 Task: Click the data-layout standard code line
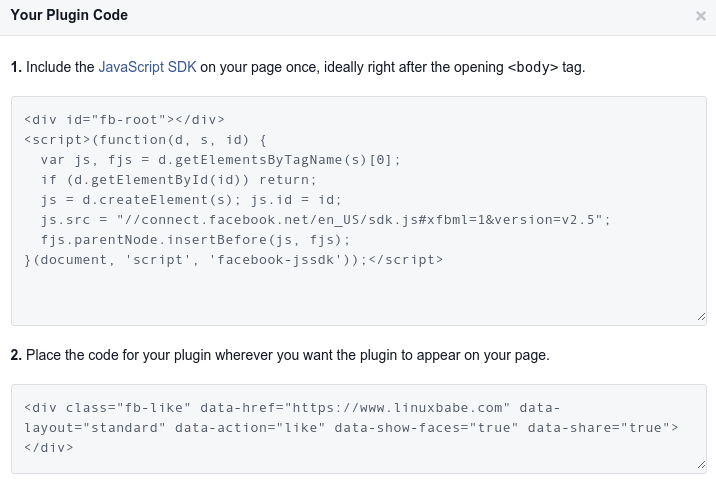(x=350, y=427)
